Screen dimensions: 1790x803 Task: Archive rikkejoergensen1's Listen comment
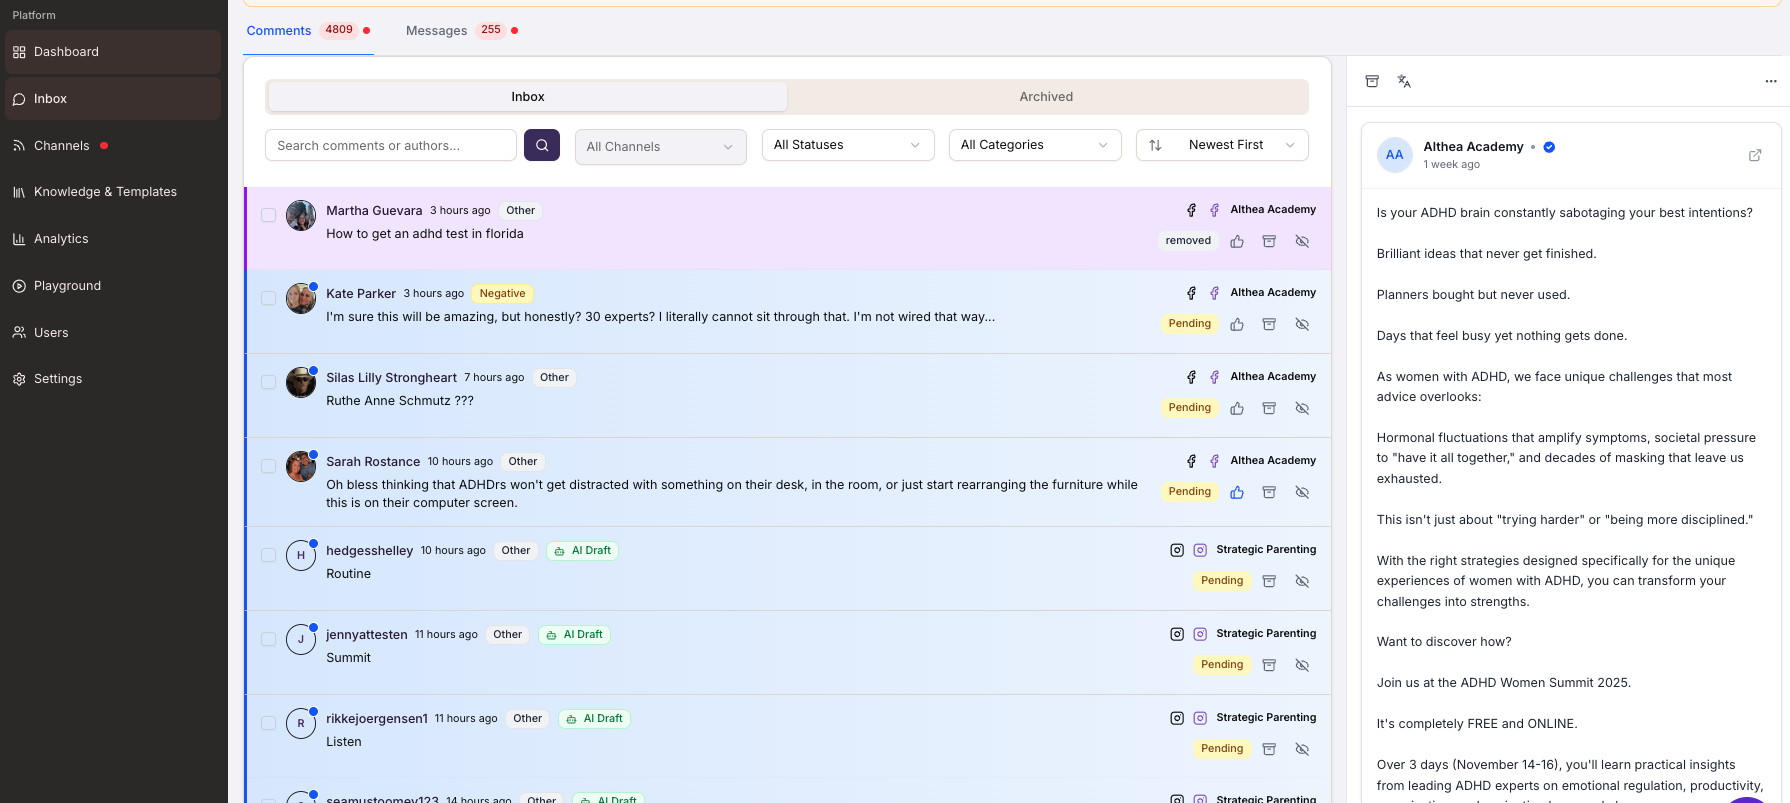(1269, 749)
